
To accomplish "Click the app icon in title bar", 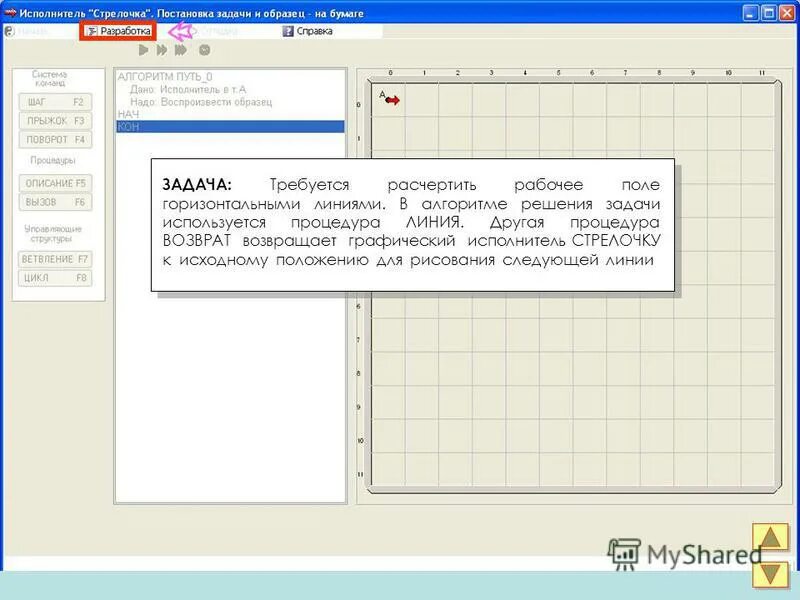I will (10, 13).
